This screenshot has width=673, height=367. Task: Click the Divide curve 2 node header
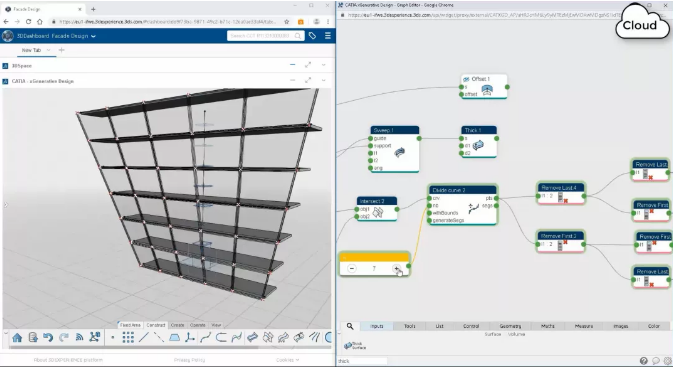(463, 190)
